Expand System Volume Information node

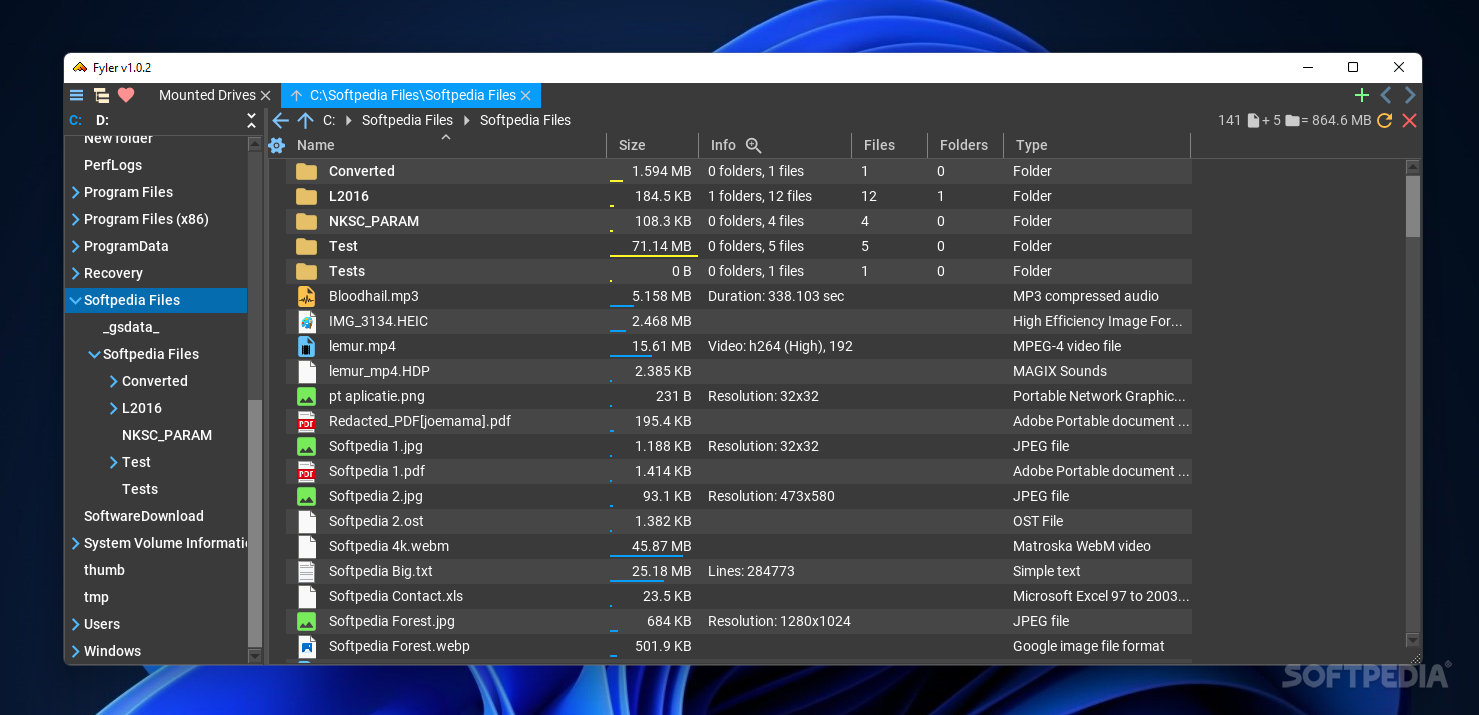coord(75,543)
